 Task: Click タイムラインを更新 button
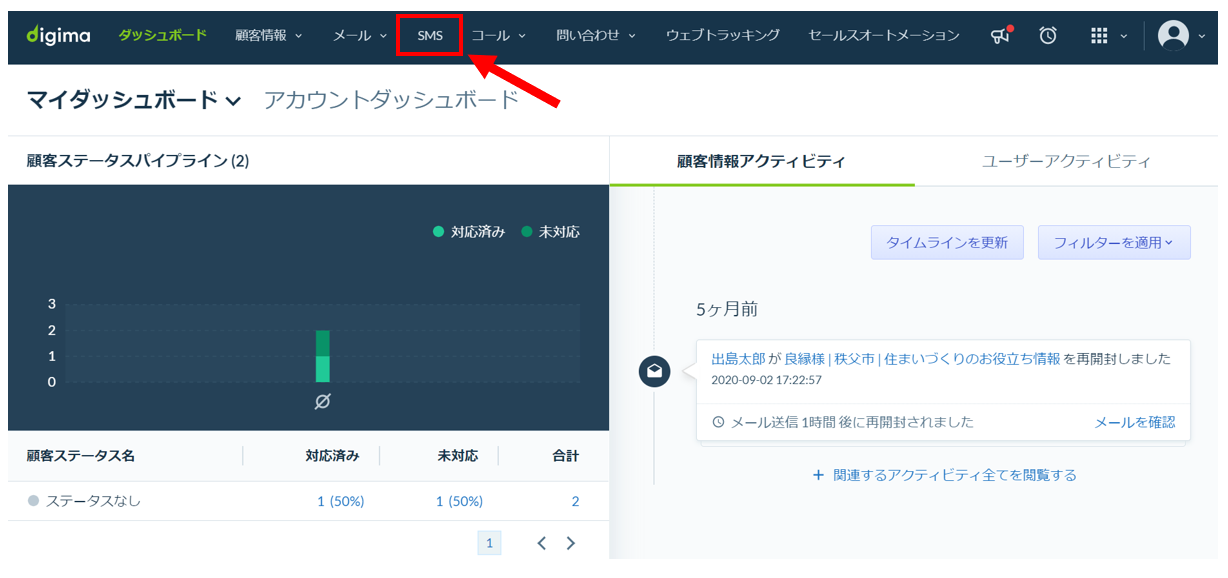[947, 242]
